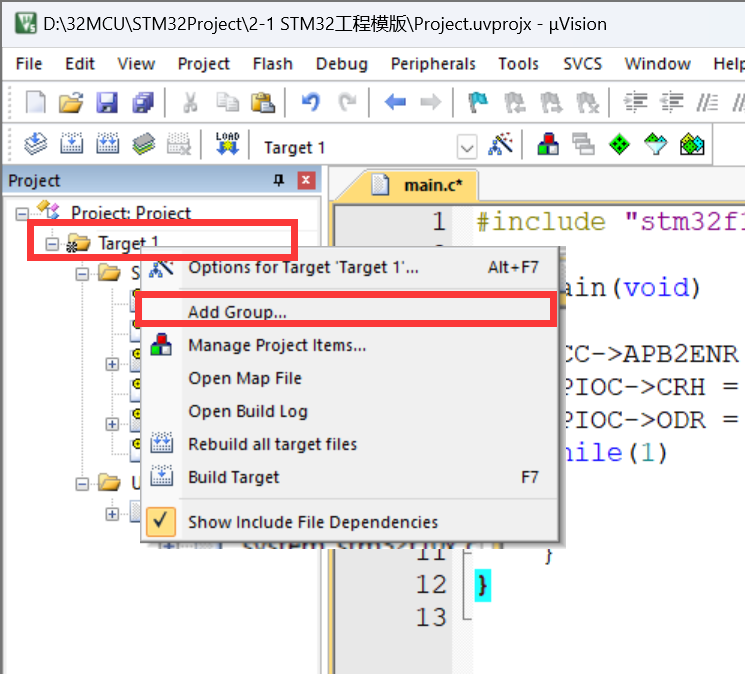Collapse the Project: Project root node
This screenshot has height=674, width=745.
(x=22, y=214)
